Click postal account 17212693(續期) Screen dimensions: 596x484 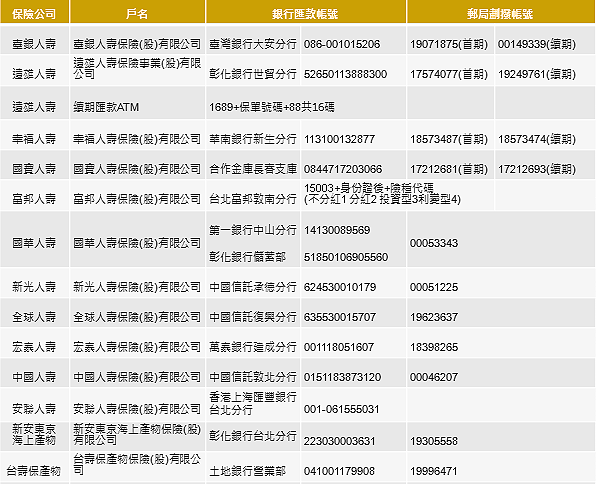point(537,169)
